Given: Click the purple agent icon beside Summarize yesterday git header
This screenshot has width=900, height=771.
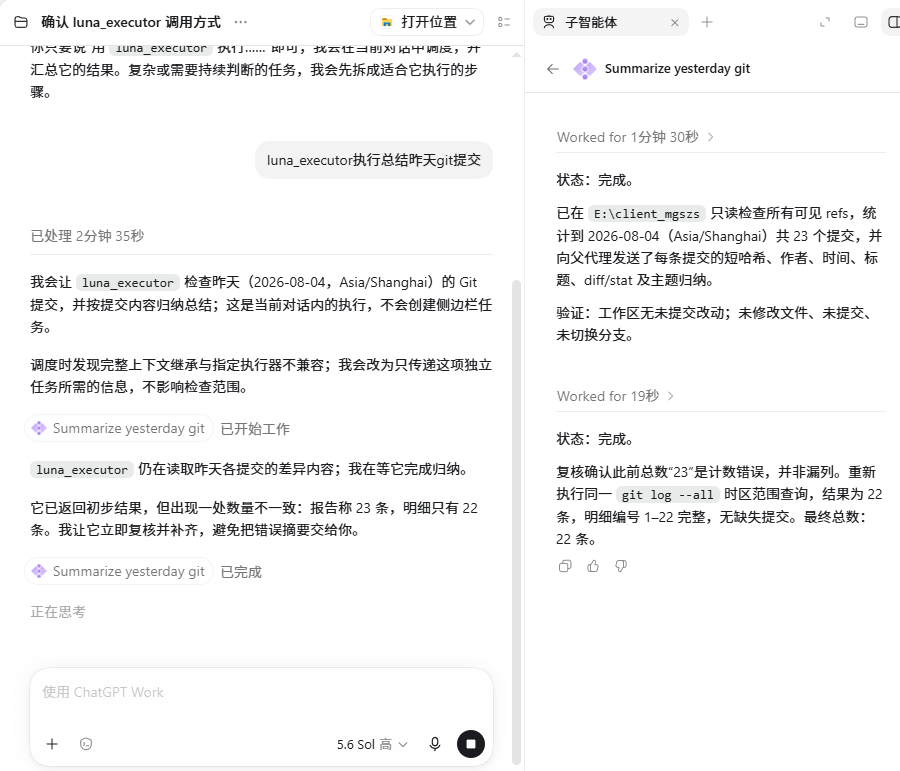Looking at the screenshot, I should (x=584, y=69).
